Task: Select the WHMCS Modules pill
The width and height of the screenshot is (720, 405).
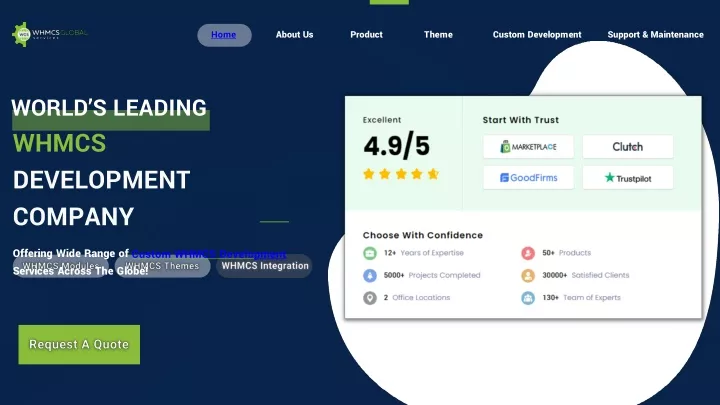Action: (x=60, y=266)
